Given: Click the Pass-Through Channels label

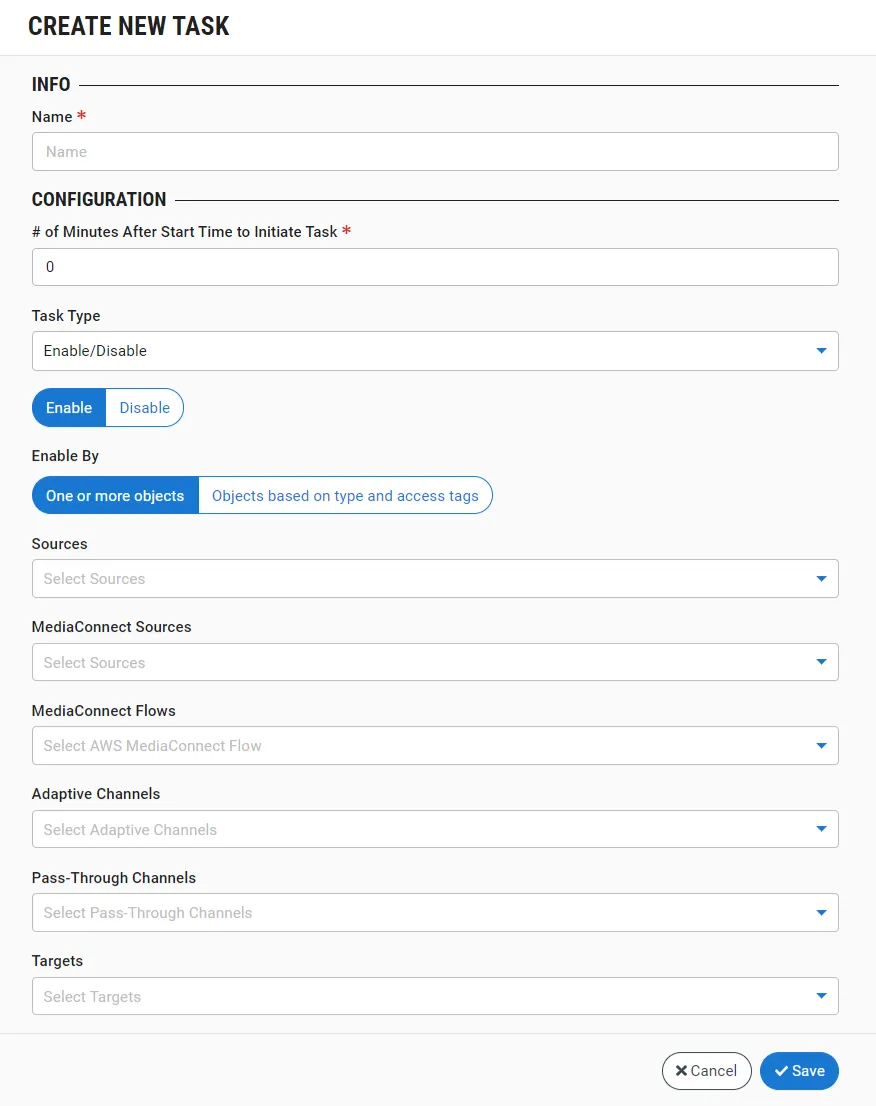Looking at the screenshot, I should (114, 877).
